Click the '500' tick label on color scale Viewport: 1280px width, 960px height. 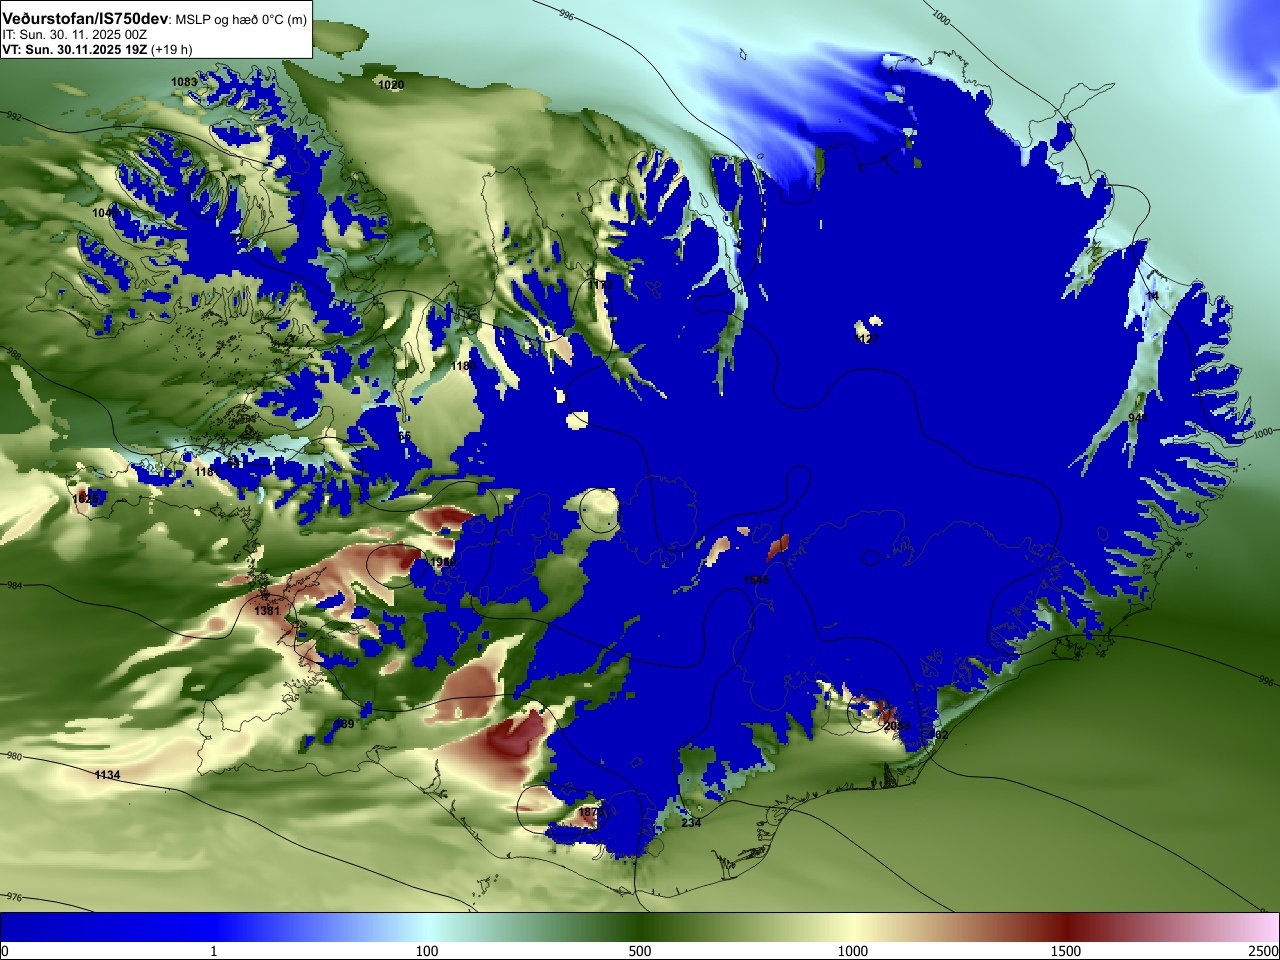[x=640, y=951]
